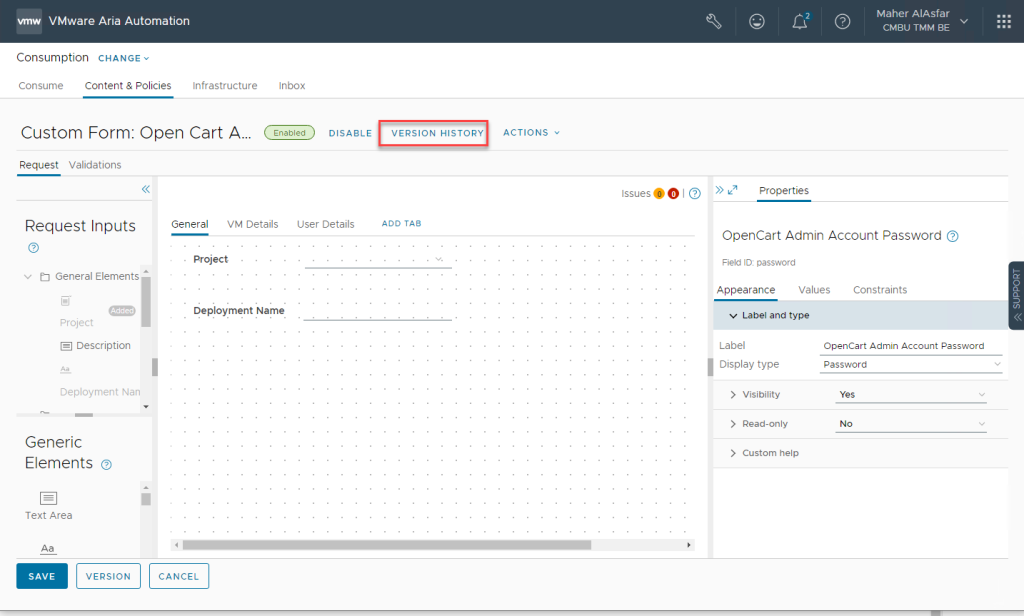
Task: Click the General Elements folder icon
Action: click(x=45, y=277)
